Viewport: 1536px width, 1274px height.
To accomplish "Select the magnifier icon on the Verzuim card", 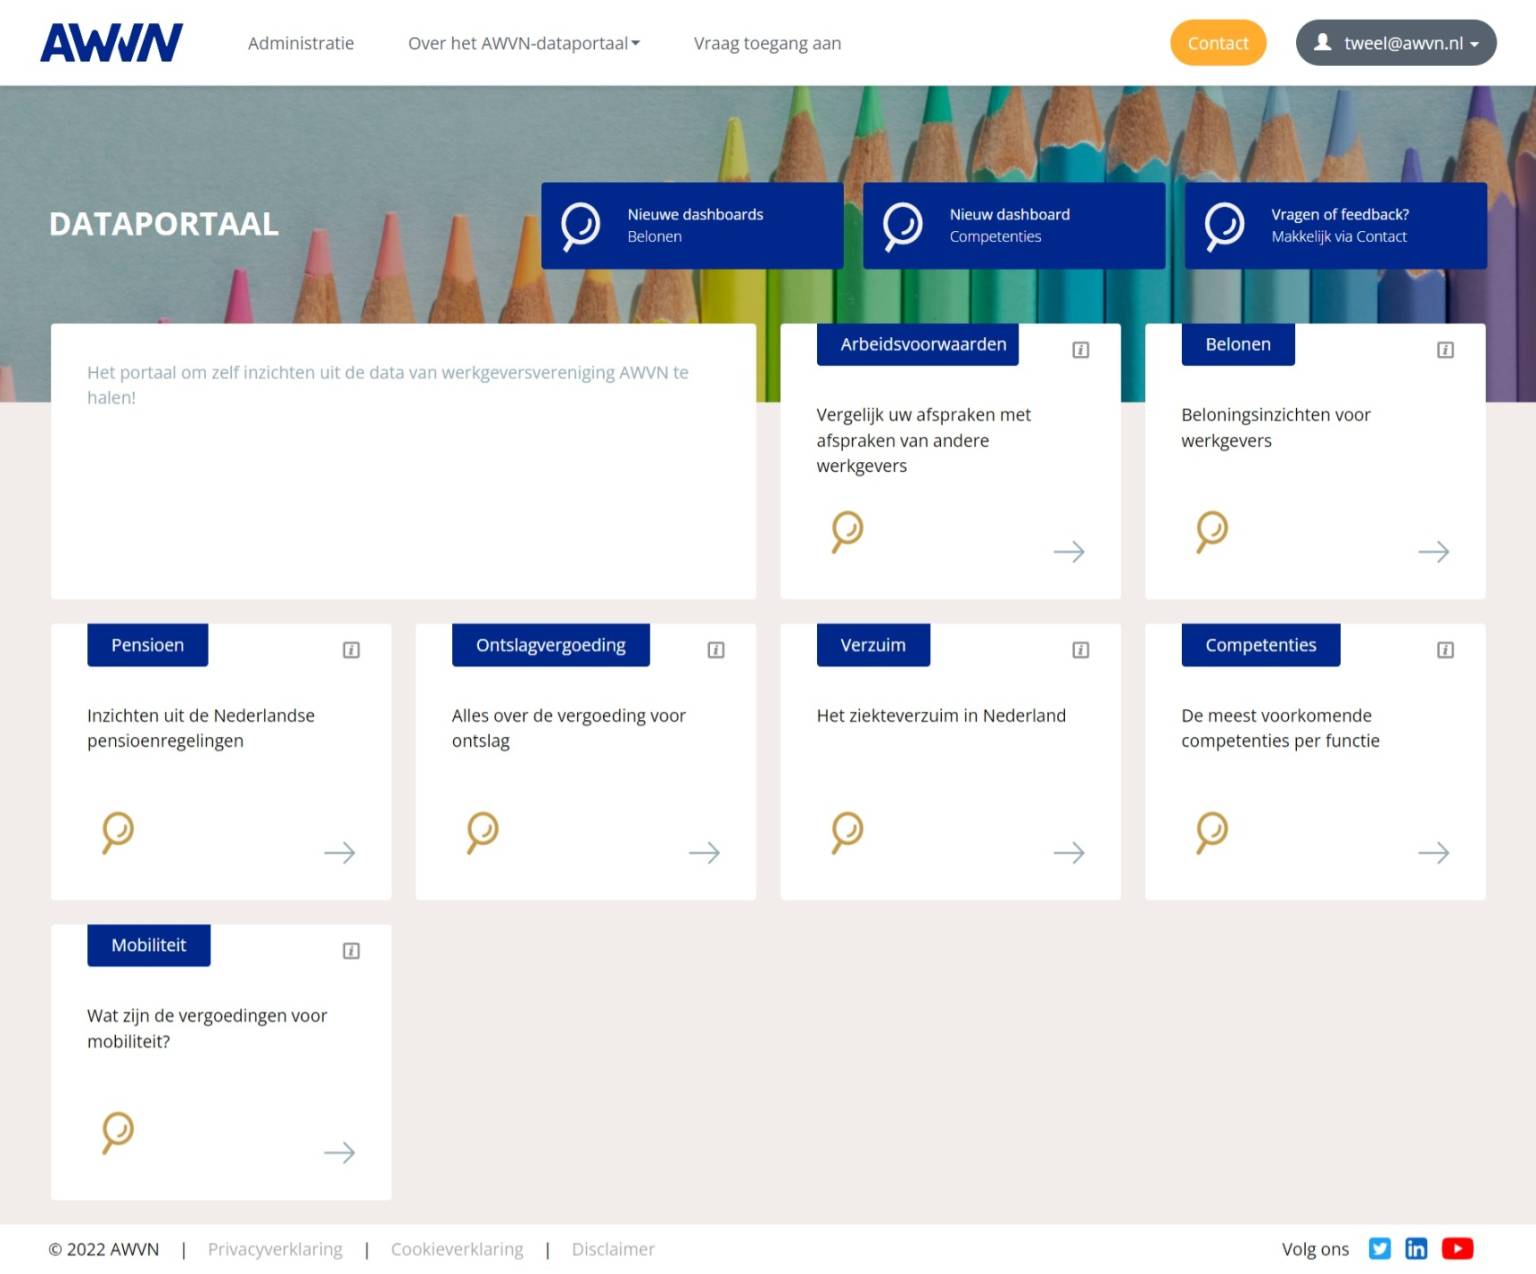I will point(847,832).
